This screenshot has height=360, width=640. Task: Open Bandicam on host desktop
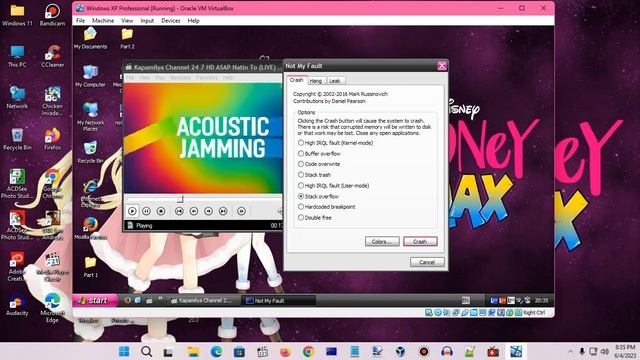point(52,15)
